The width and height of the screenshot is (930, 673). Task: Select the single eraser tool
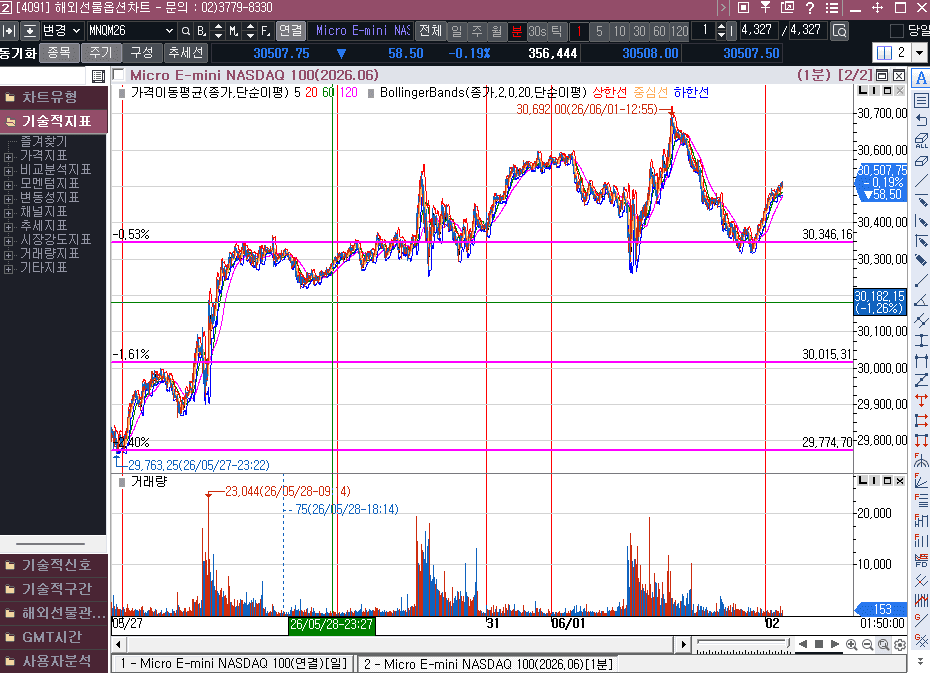921,161
